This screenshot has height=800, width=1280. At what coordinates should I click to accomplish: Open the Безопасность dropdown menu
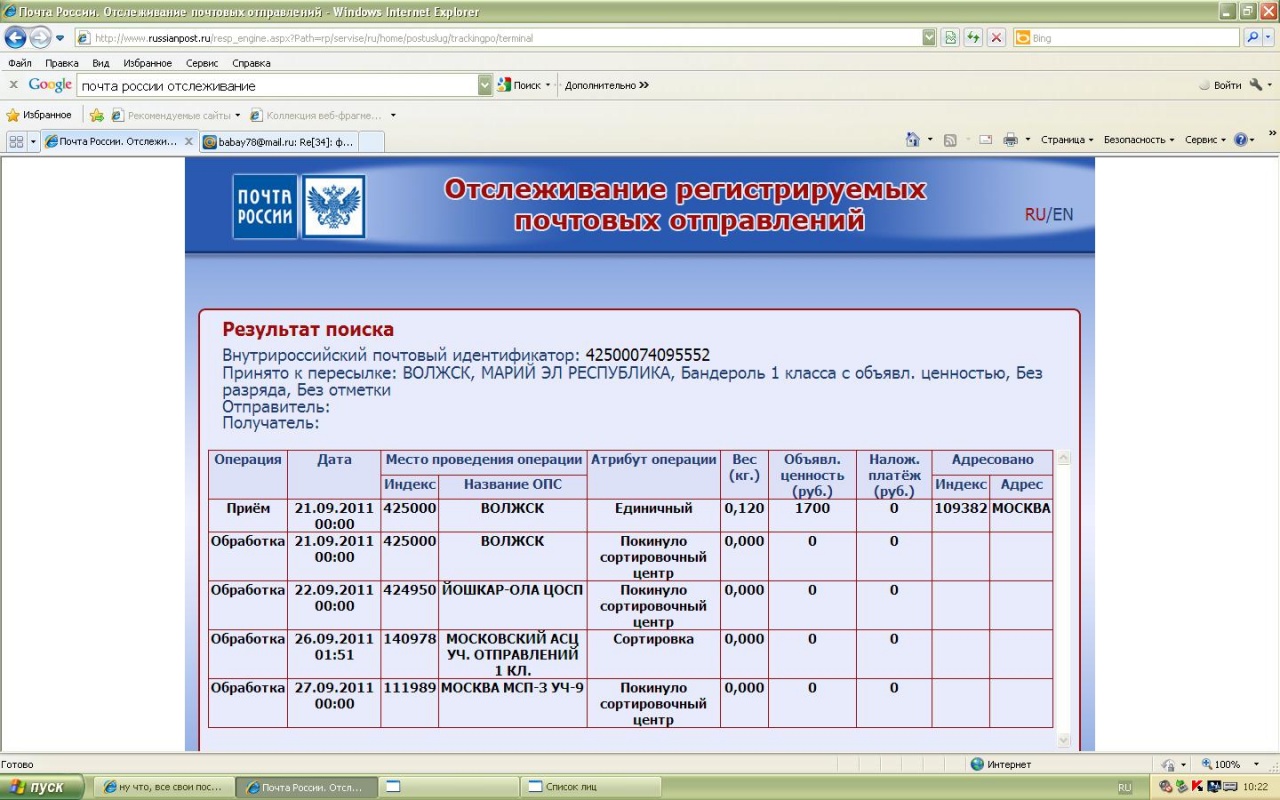pyautogui.click(x=1139, y=140)
